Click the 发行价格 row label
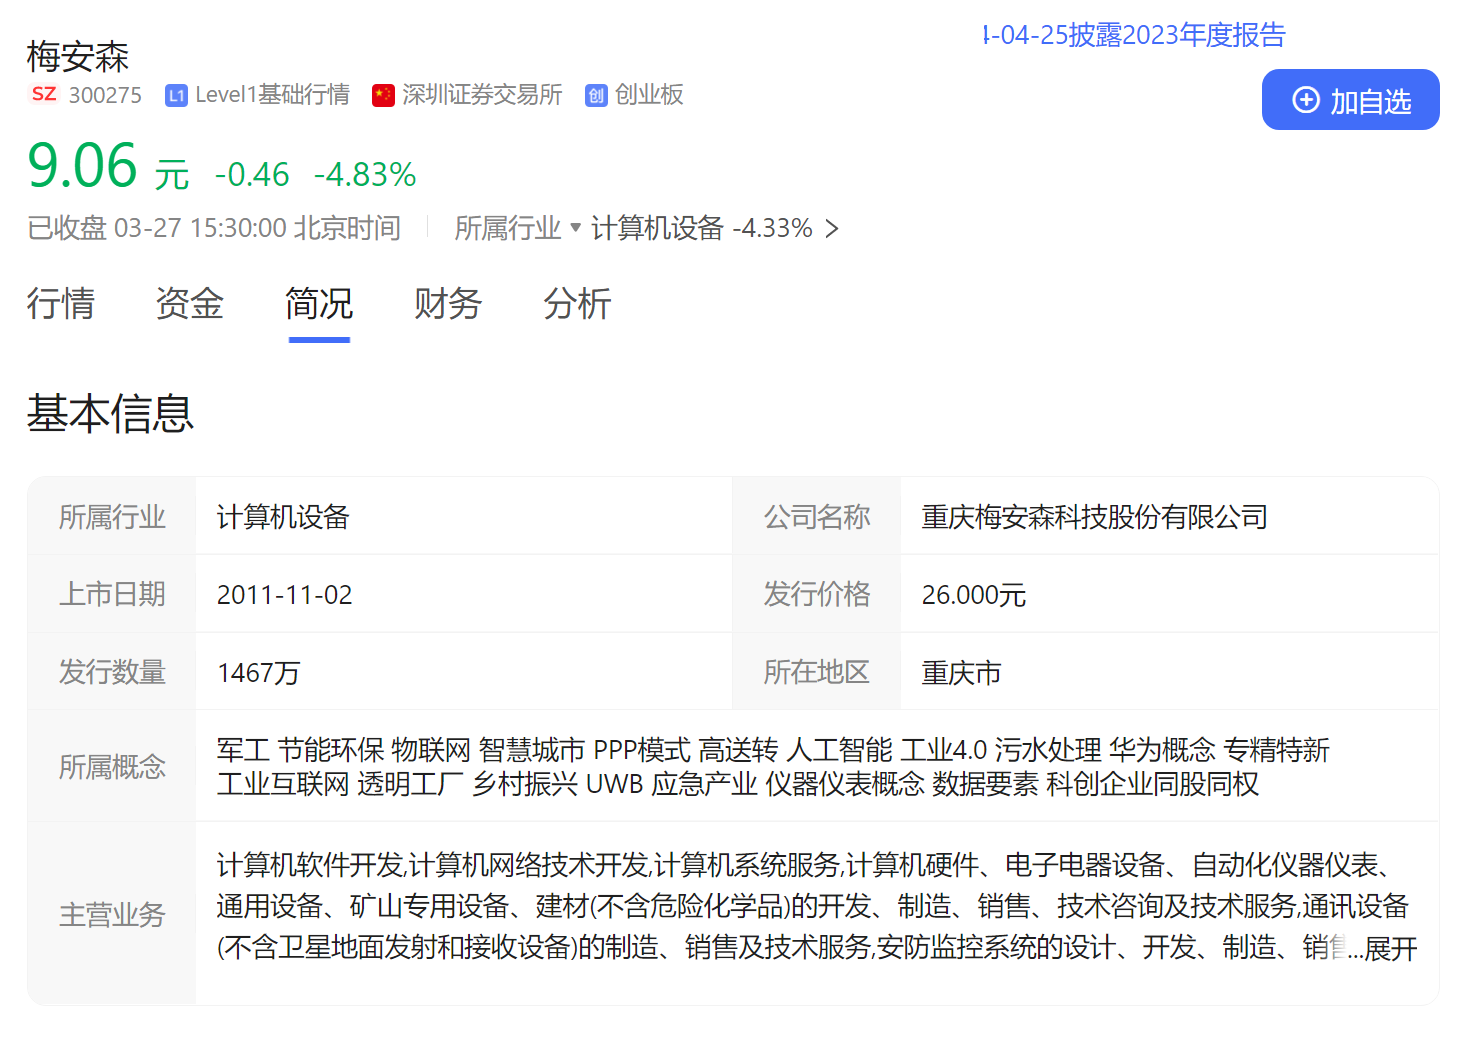 pos(817,594)
